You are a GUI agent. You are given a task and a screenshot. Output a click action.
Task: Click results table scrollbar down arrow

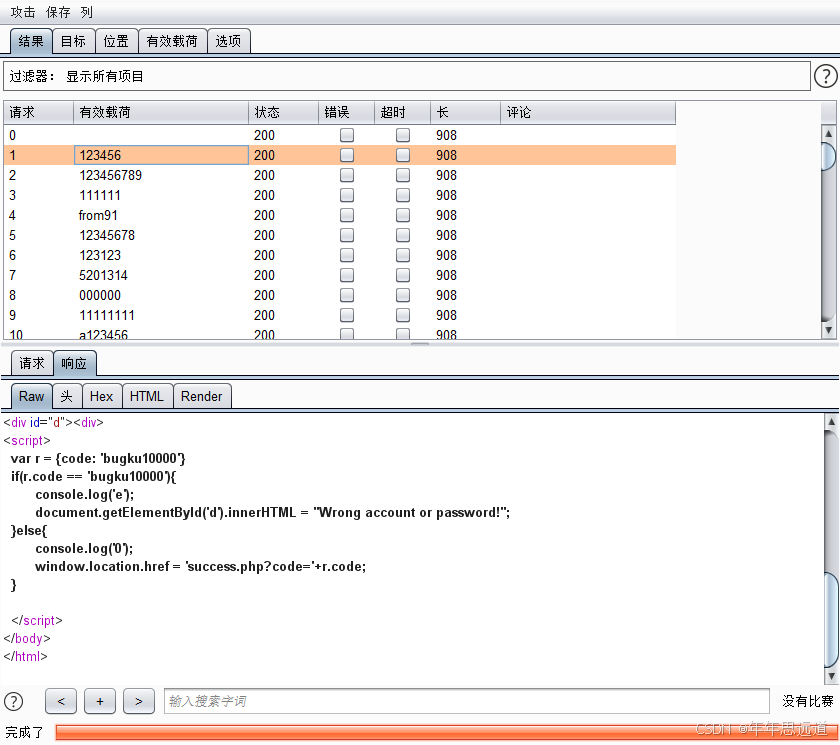coord(828,330)
